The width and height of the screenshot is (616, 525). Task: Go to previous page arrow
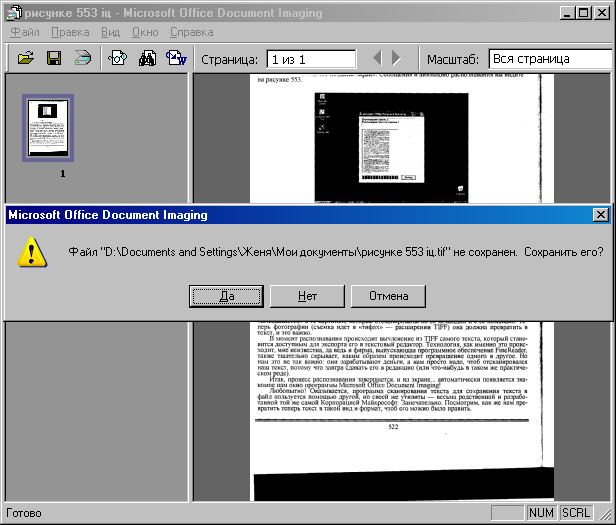click(378, 59)
